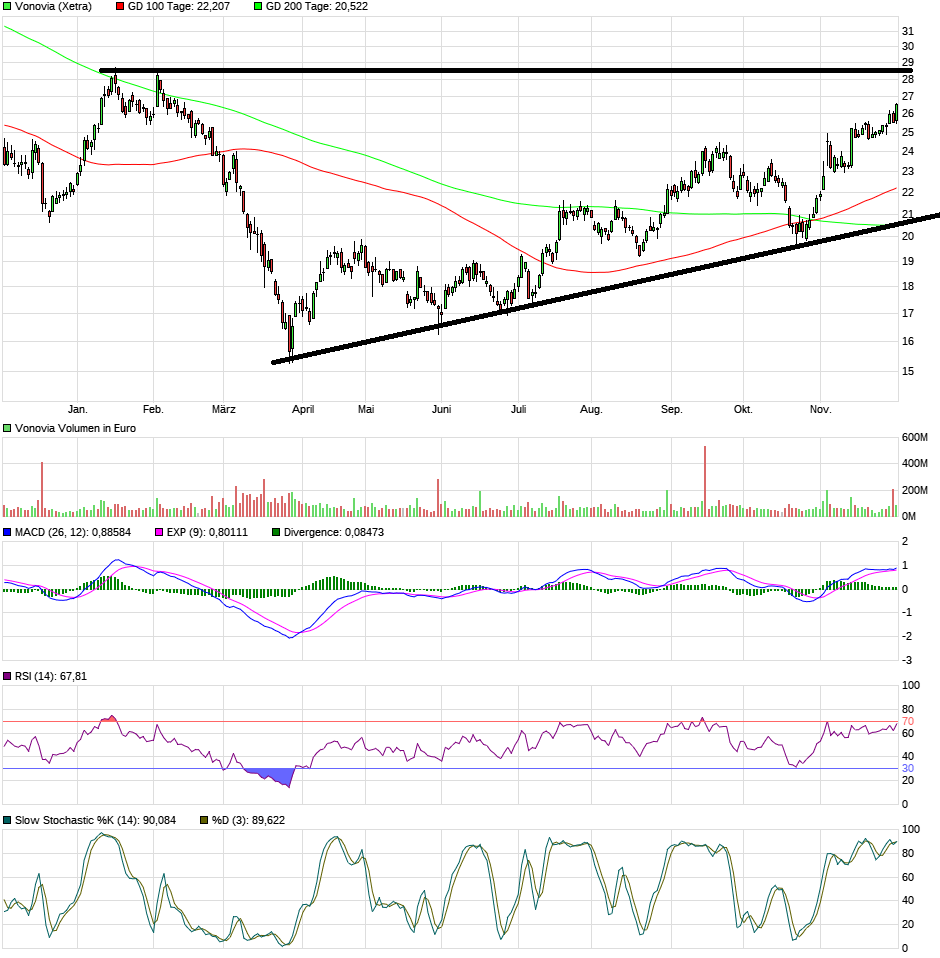
Task: Click volume axis value 200M
Action: (915, 490)
